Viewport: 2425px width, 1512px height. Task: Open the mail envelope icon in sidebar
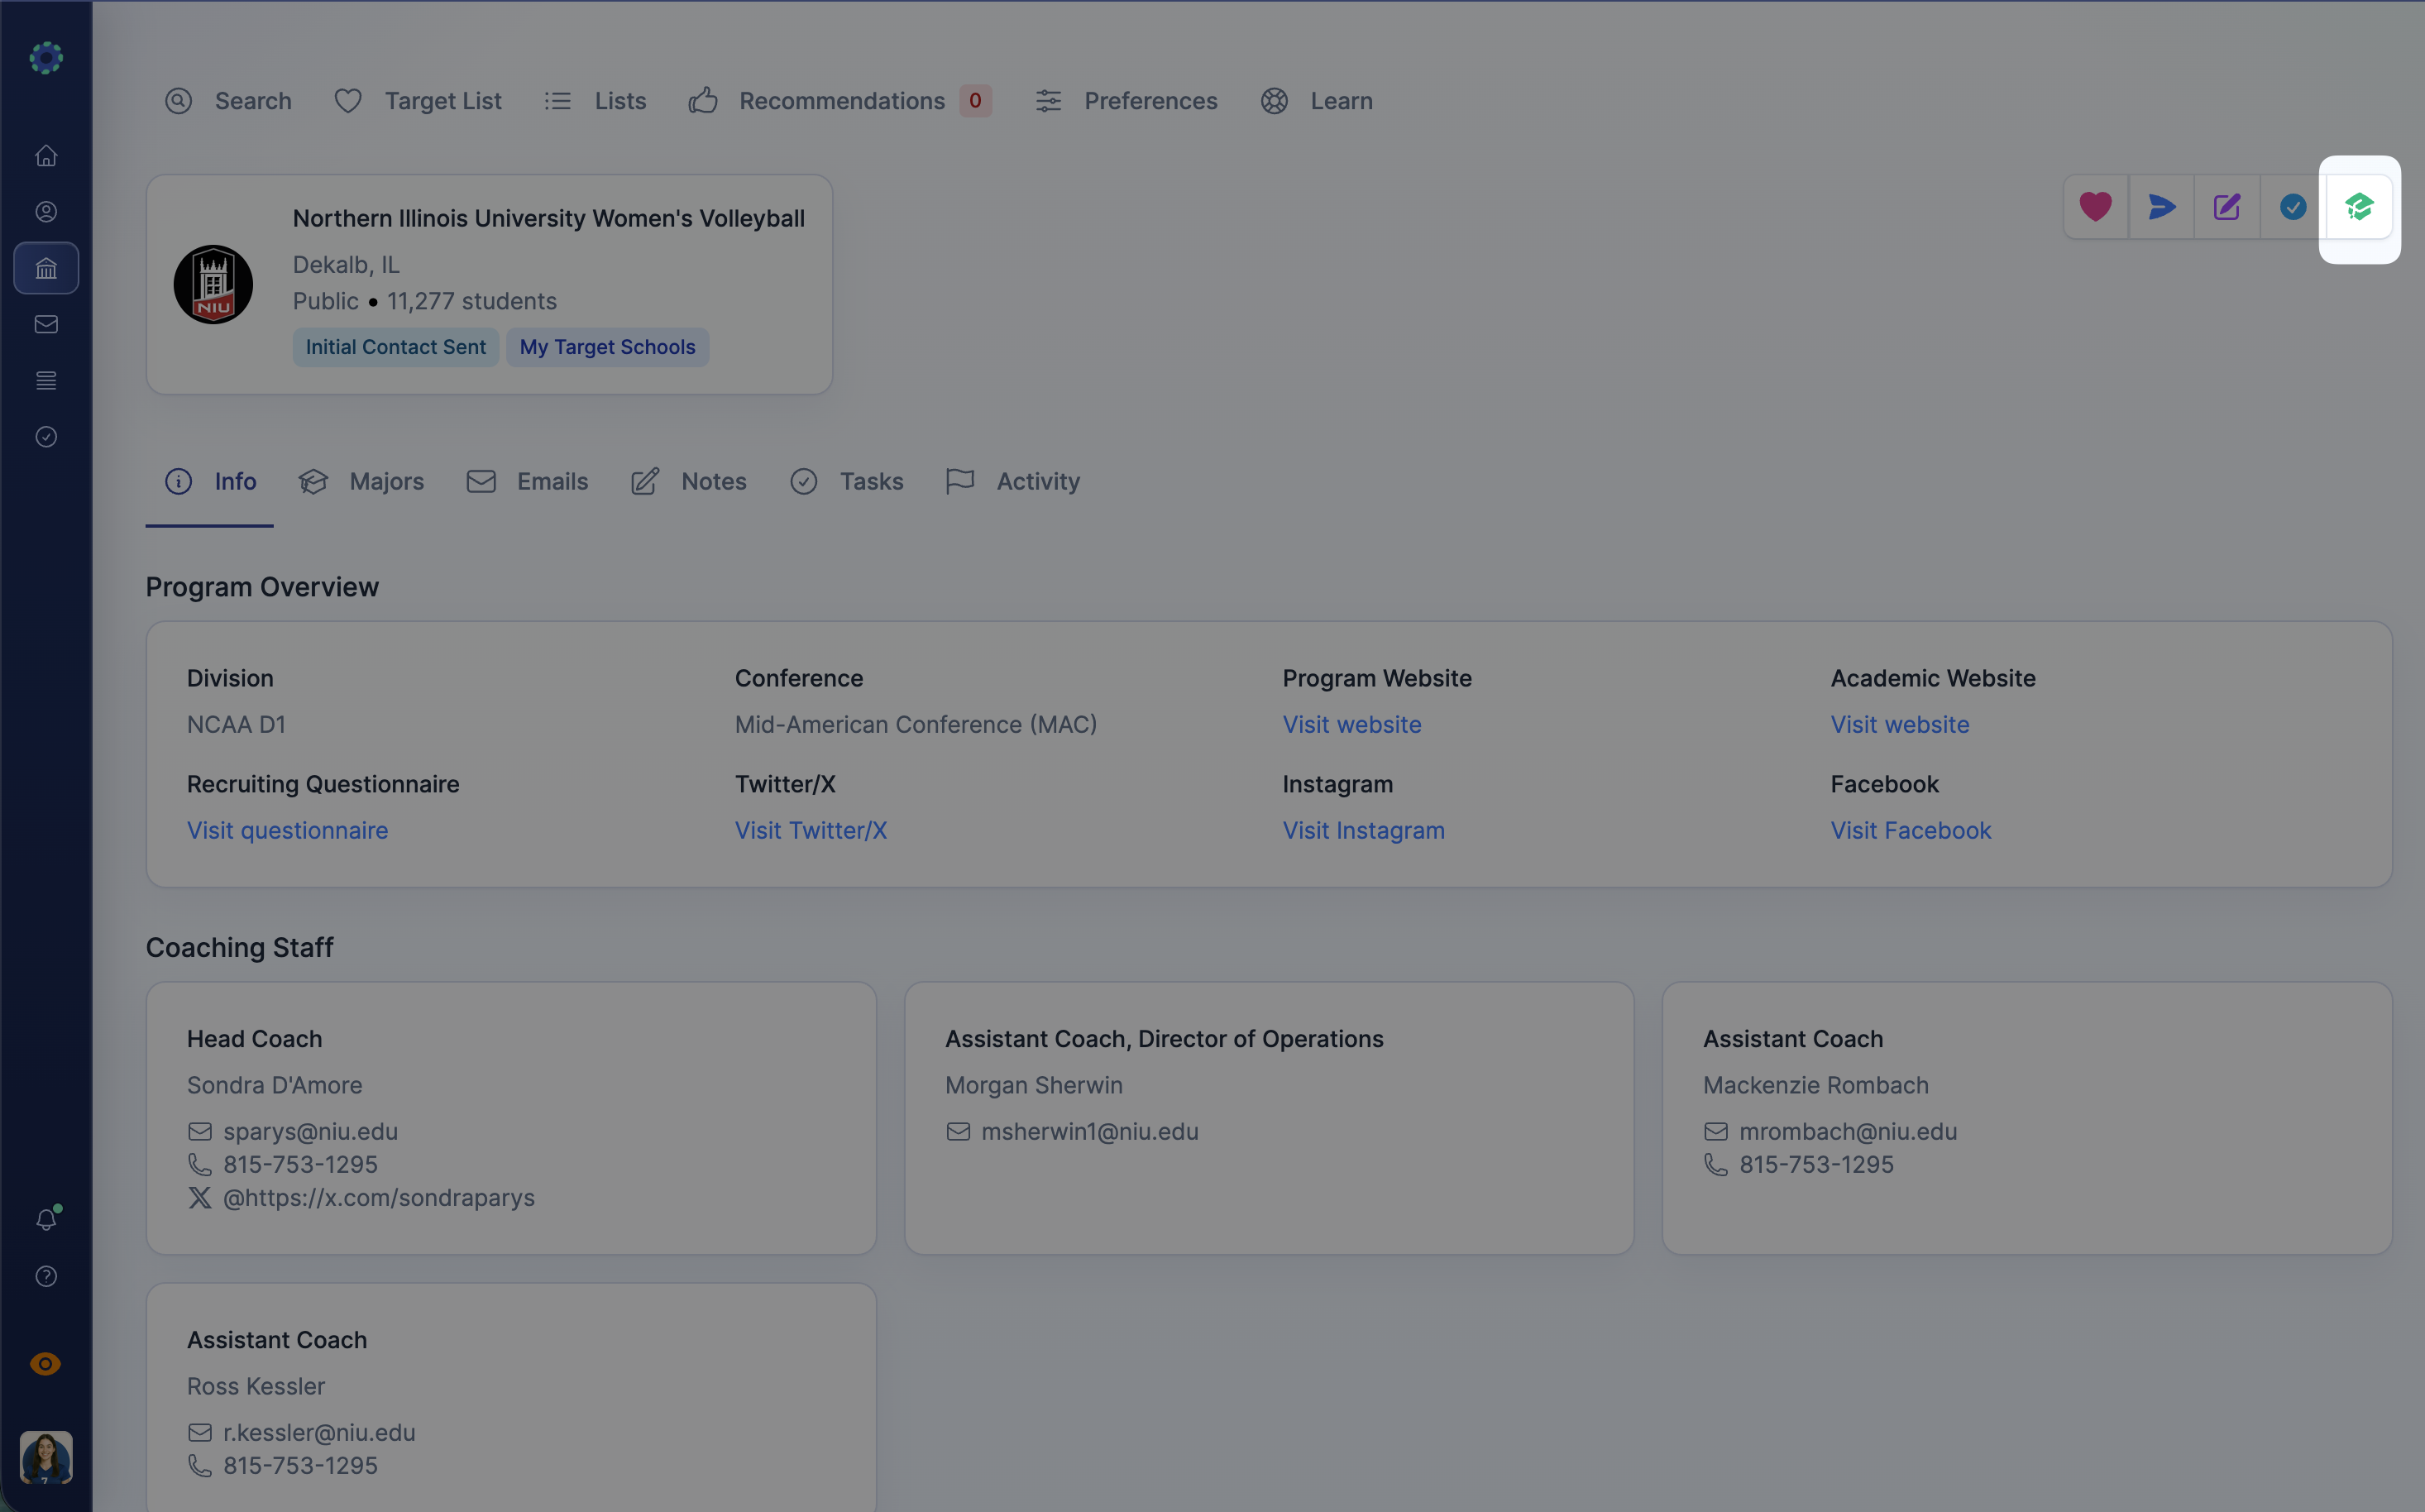coord(46,324)
